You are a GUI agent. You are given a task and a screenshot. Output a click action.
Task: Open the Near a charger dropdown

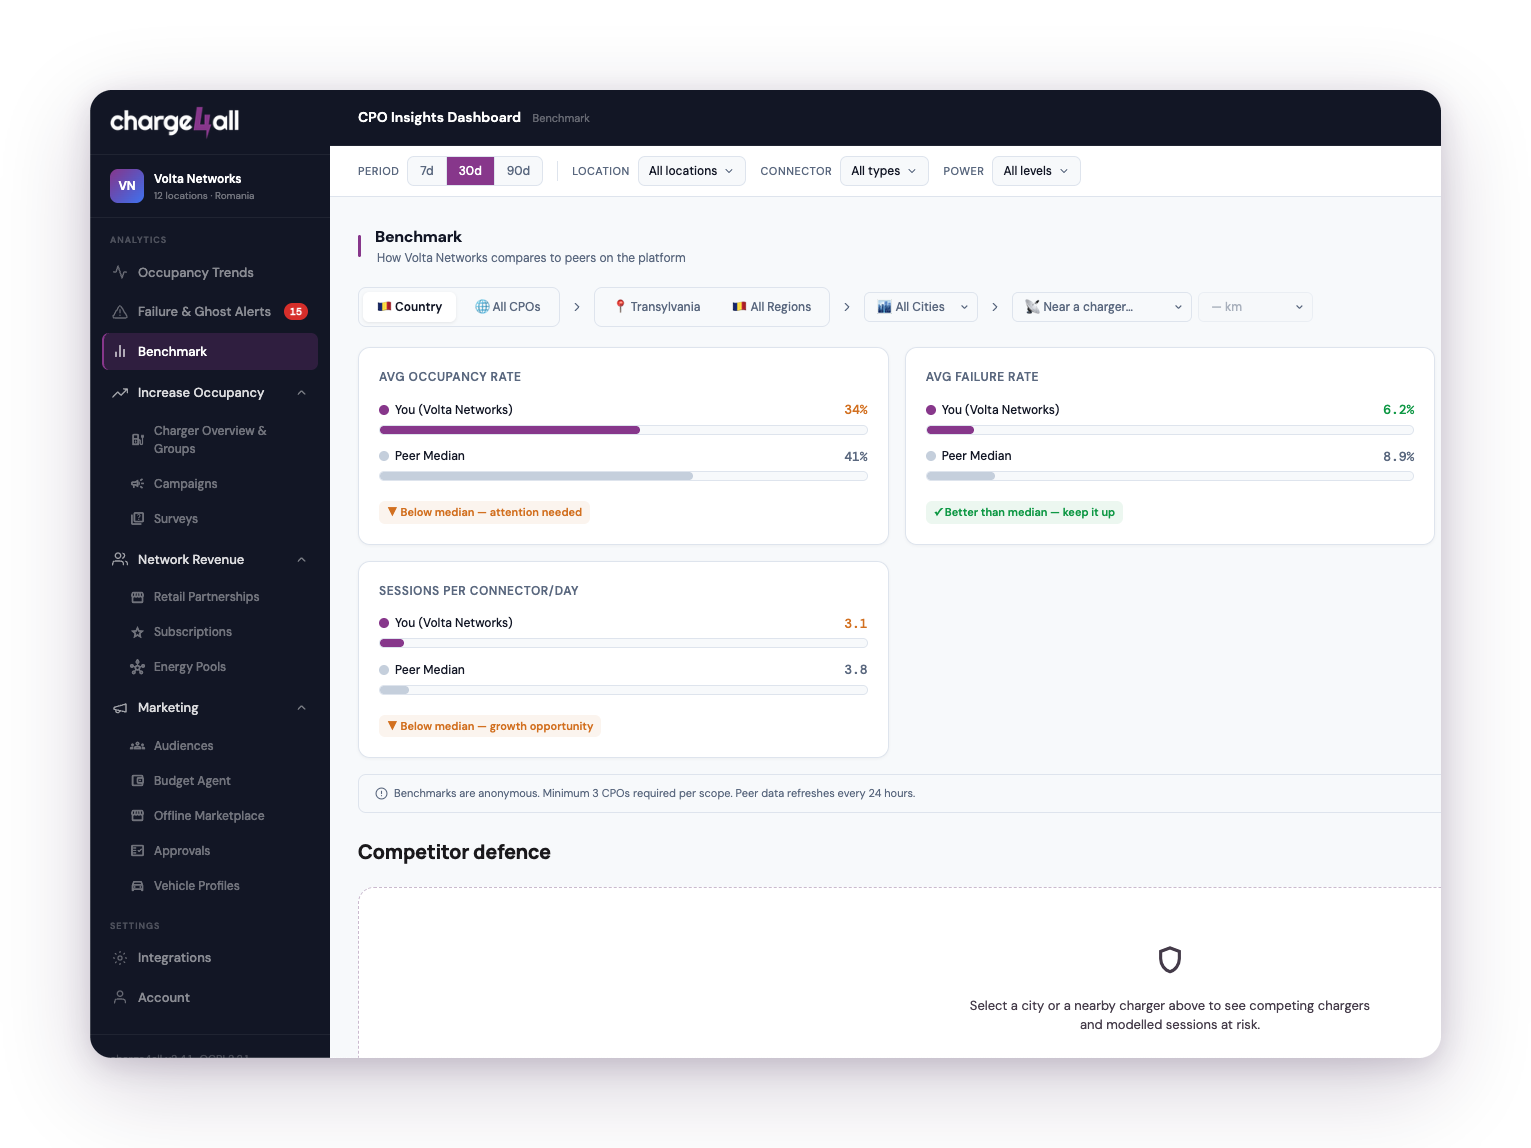point(1101,307)
